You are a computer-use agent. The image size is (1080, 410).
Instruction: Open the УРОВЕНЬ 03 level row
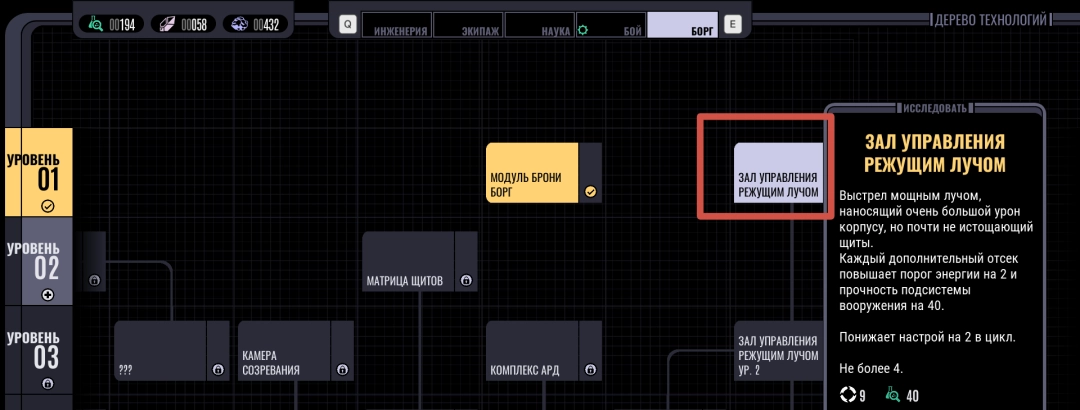coord(38,350)
